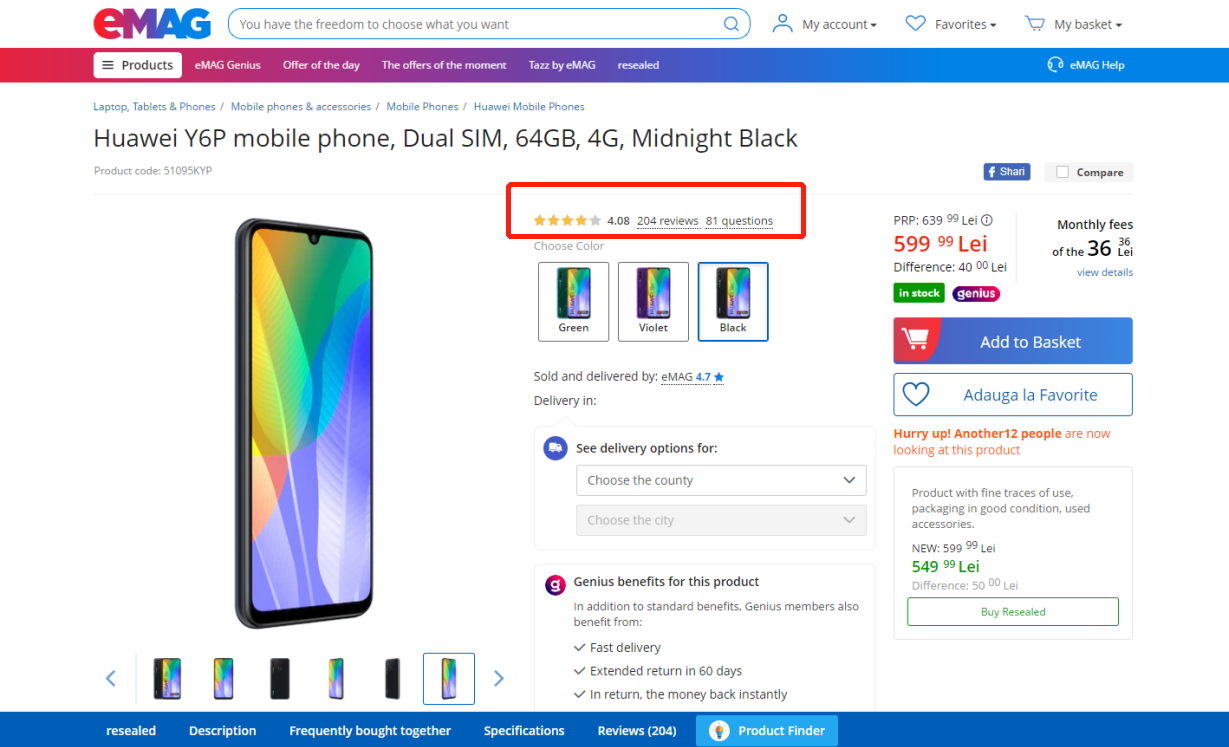Select the Green color option
This screenshot has height=747, width=1229.
click(573, 301)
